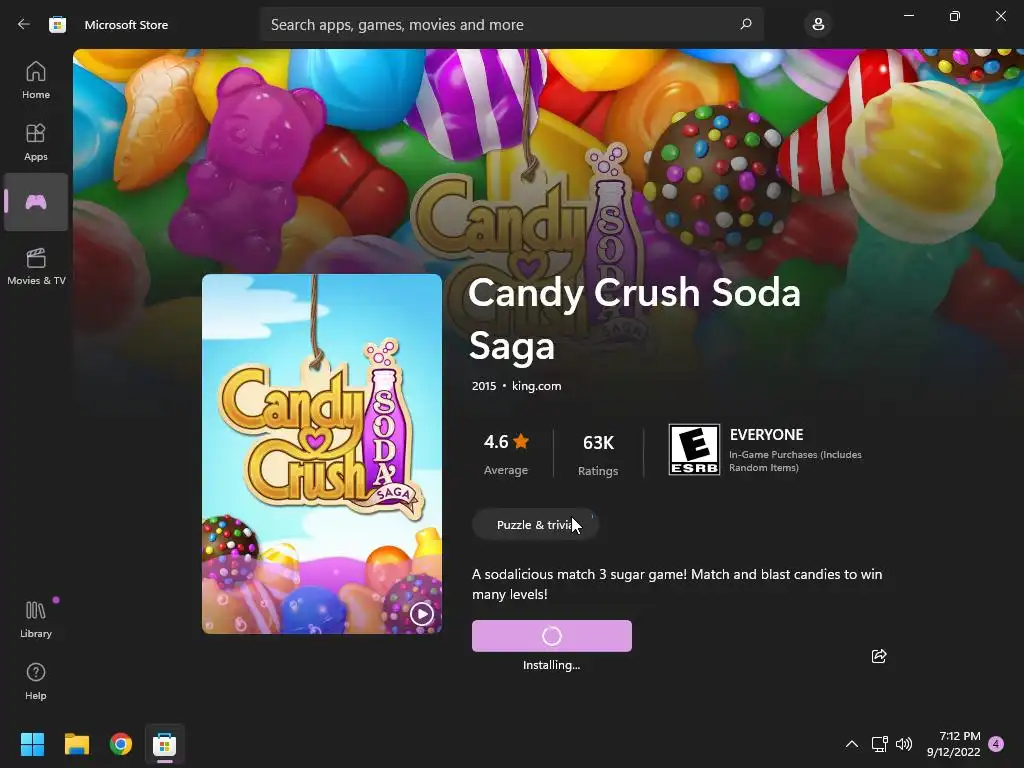Select the Gaming controller sidebar icon
Image resolution: width=1024 pixels, height=768 pixels.
[x=36, y=202]
